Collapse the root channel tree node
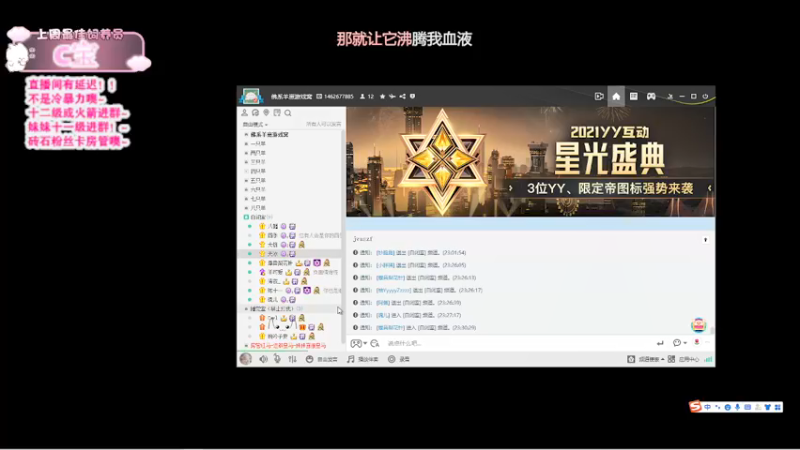 click(x=246, y=134)
